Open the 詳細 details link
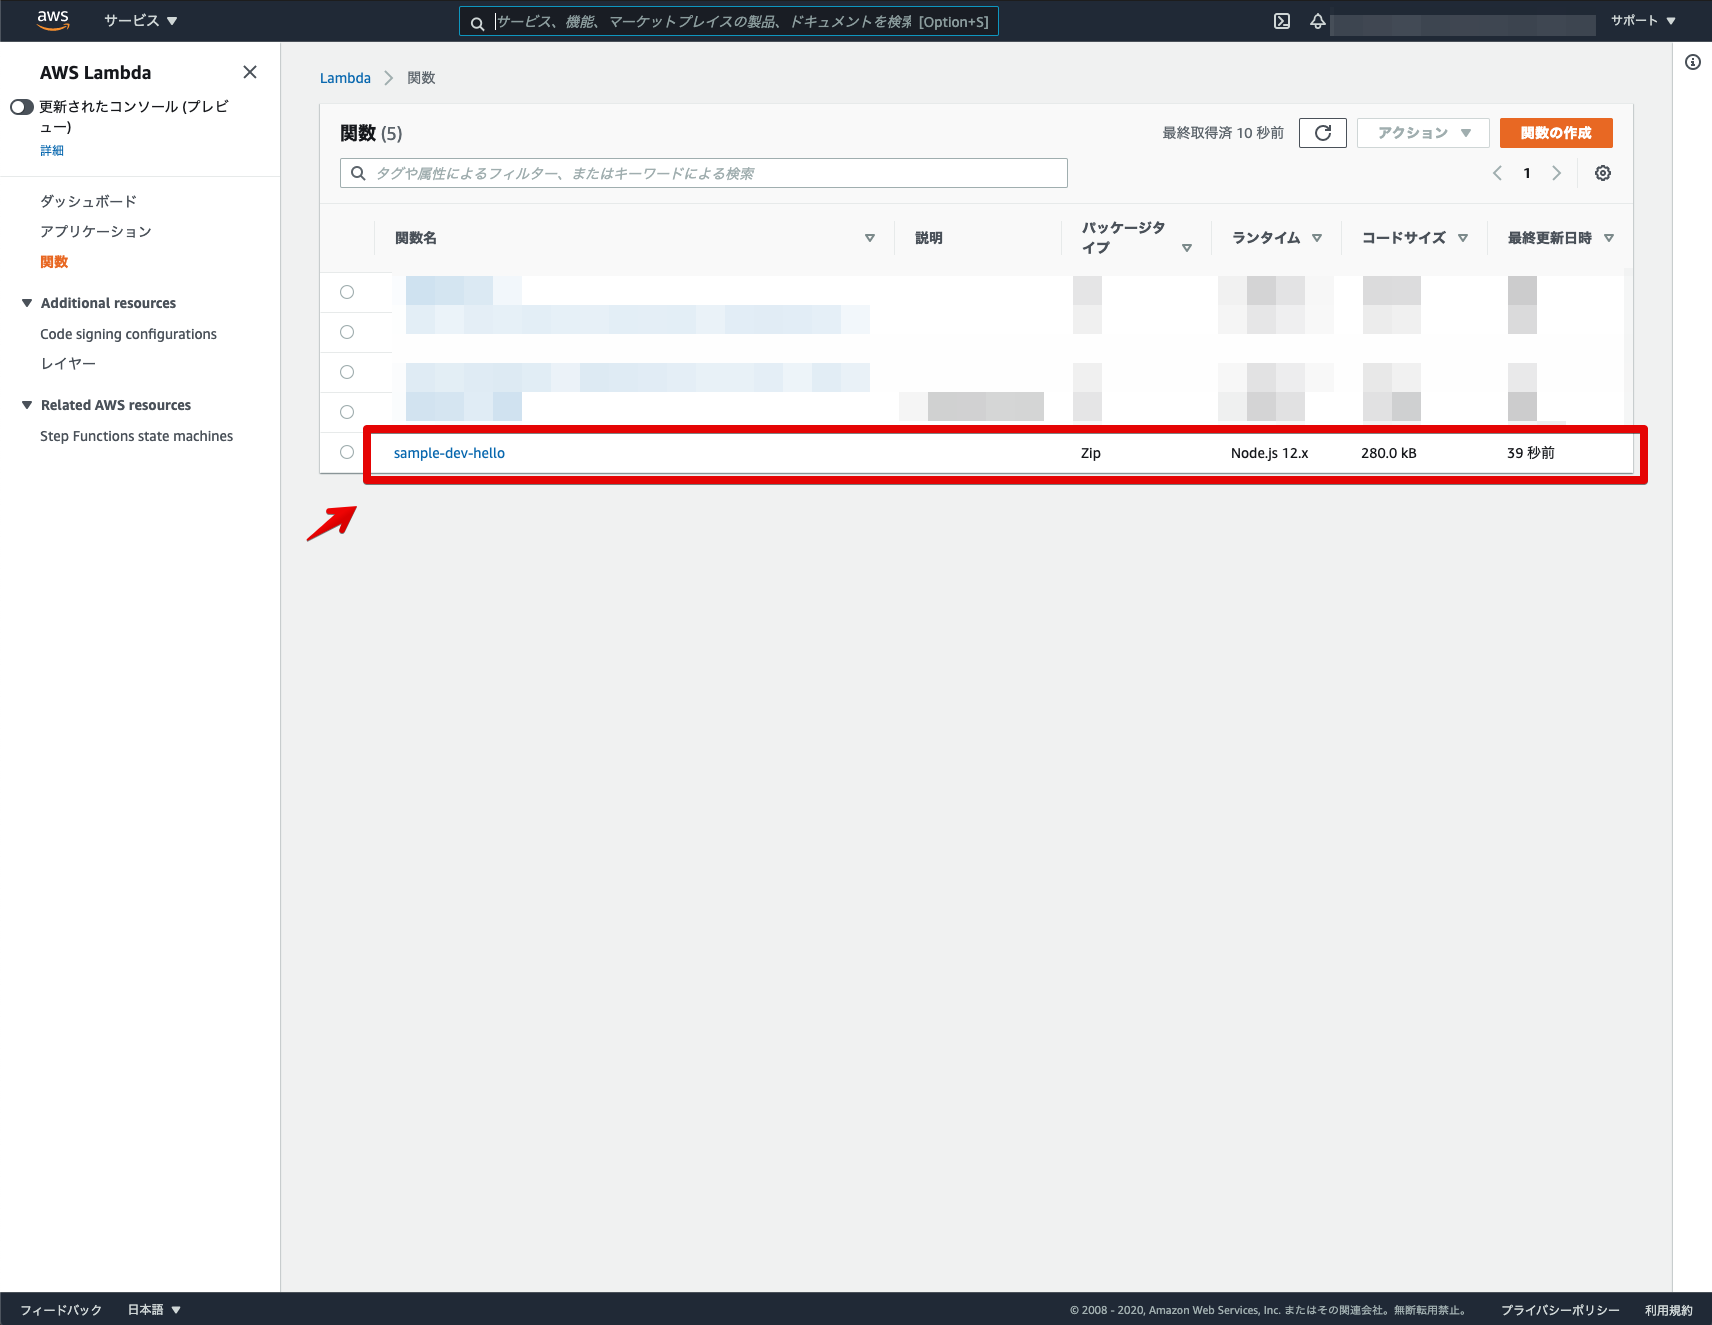The width and height of the screenshot is (1712, 1325). click(52, 150)
